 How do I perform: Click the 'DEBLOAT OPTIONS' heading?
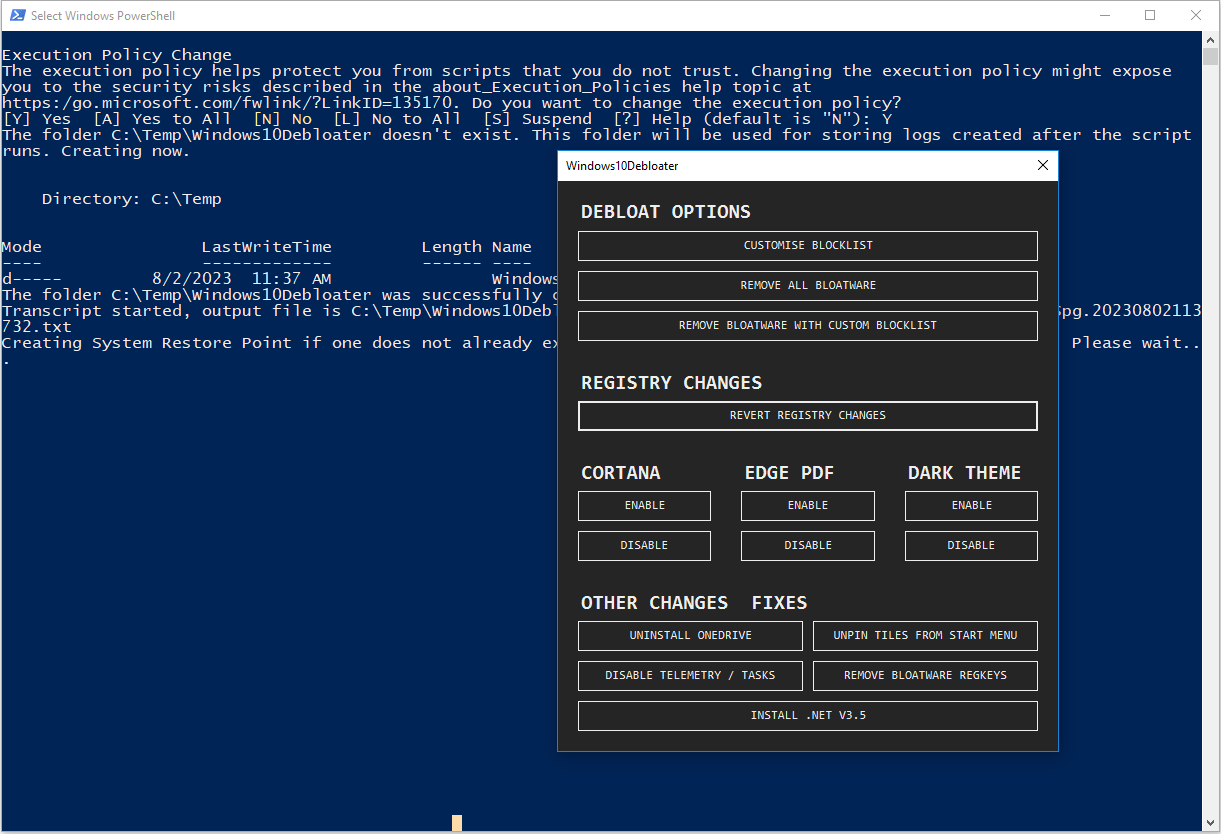tap(666, 212)
